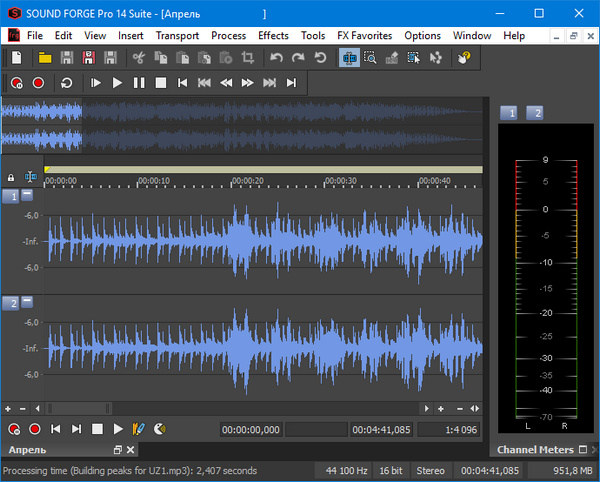Click the 44 100 Hz sample rate field
The height and width of the screenshot is (482, 600).
[x=346, y=470]
